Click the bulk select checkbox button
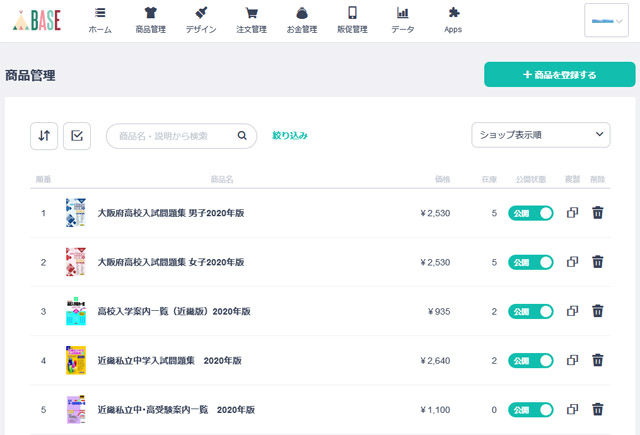 (77, 136)
